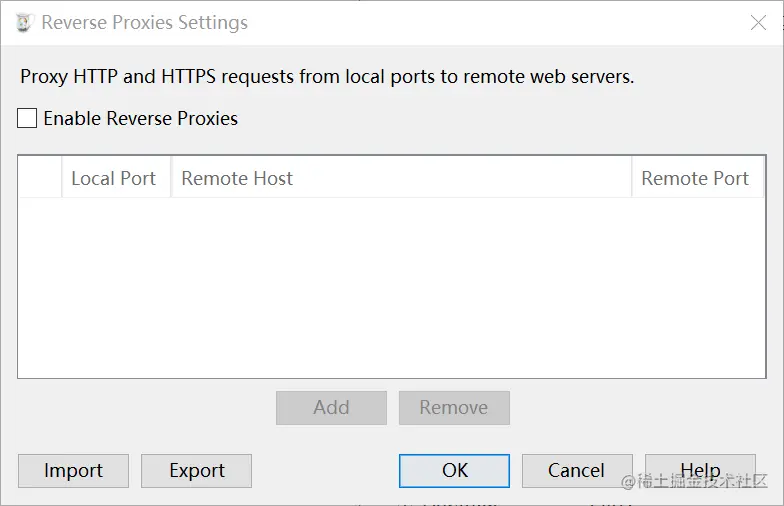Click the 'Reverse Proxies Settings' title text

(x=144, y=22)
